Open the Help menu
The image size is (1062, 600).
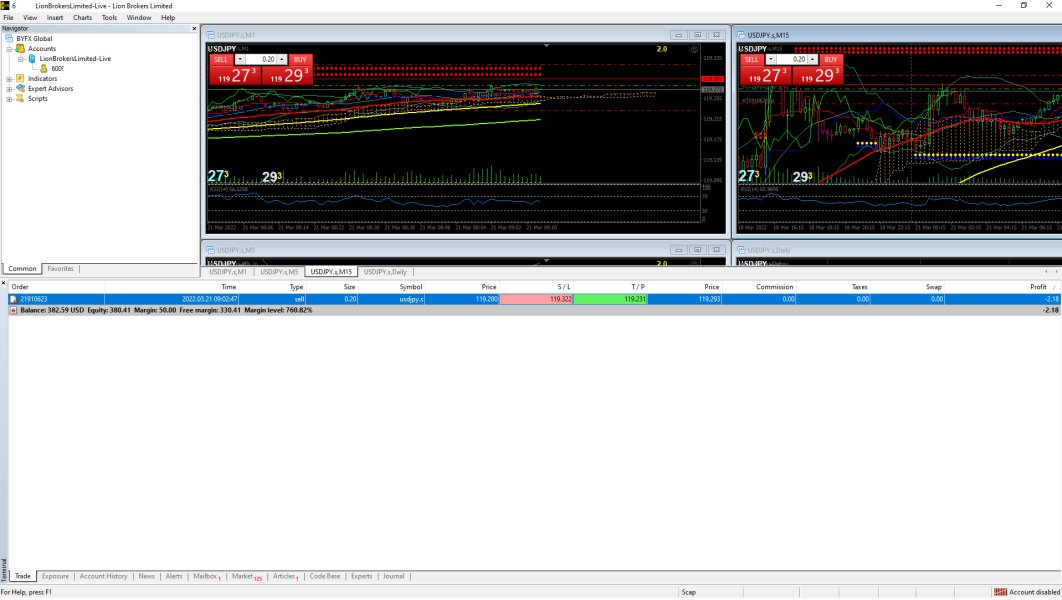[168, 18]
